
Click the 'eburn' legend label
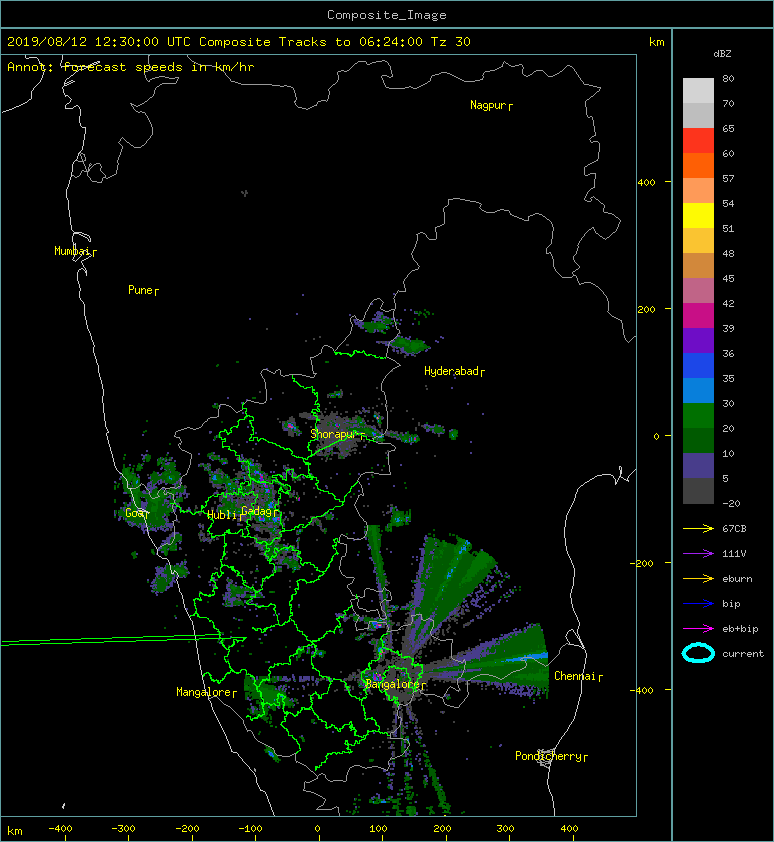point(737,579)
